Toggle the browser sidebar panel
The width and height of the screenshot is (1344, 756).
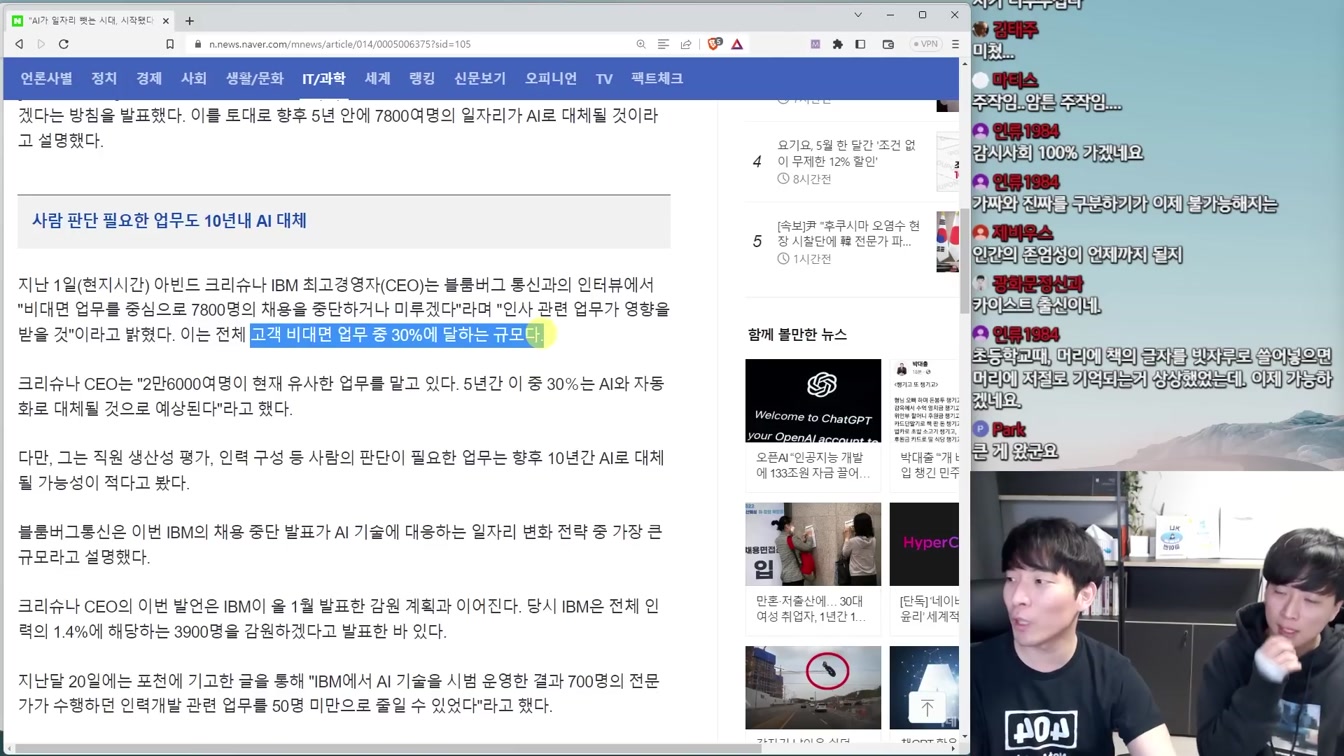coord(860,44)
